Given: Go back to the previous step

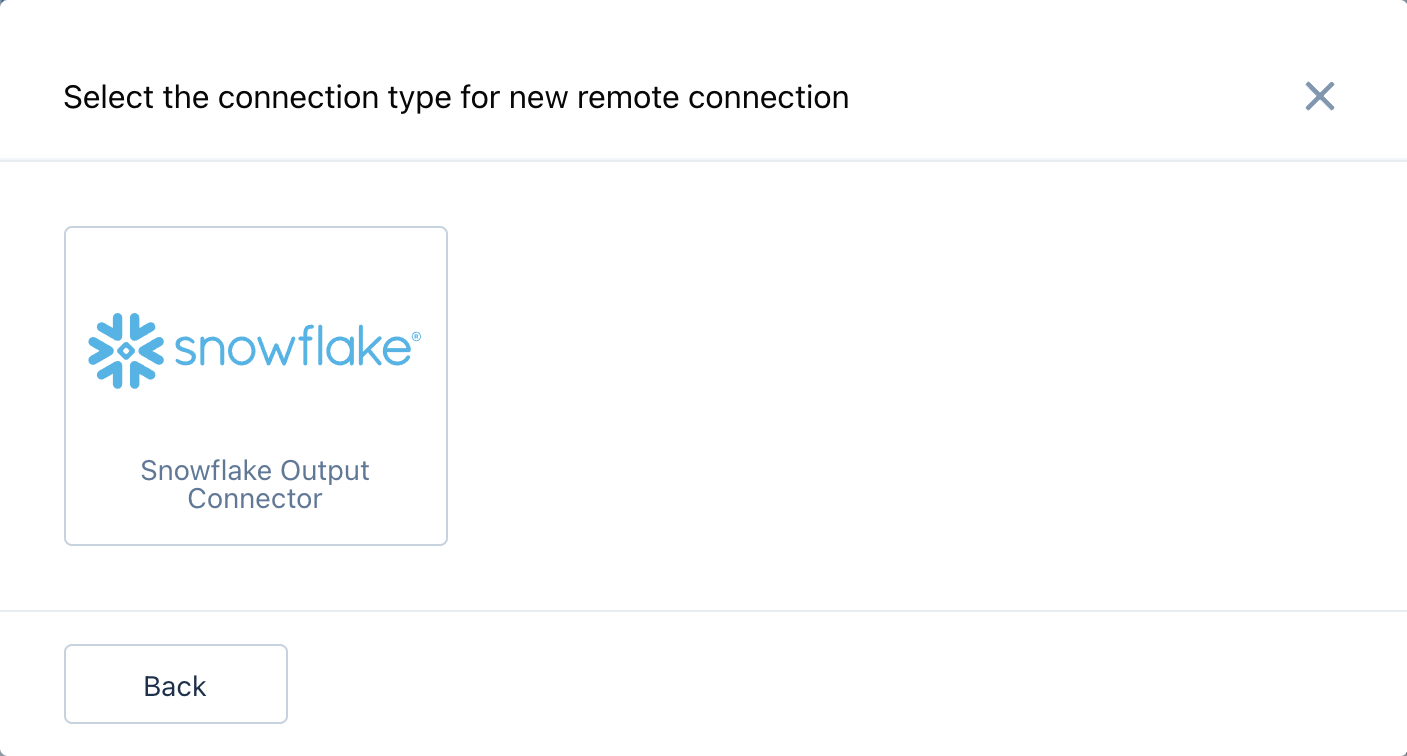Looking at the screenshot, I should click(176, 685).
